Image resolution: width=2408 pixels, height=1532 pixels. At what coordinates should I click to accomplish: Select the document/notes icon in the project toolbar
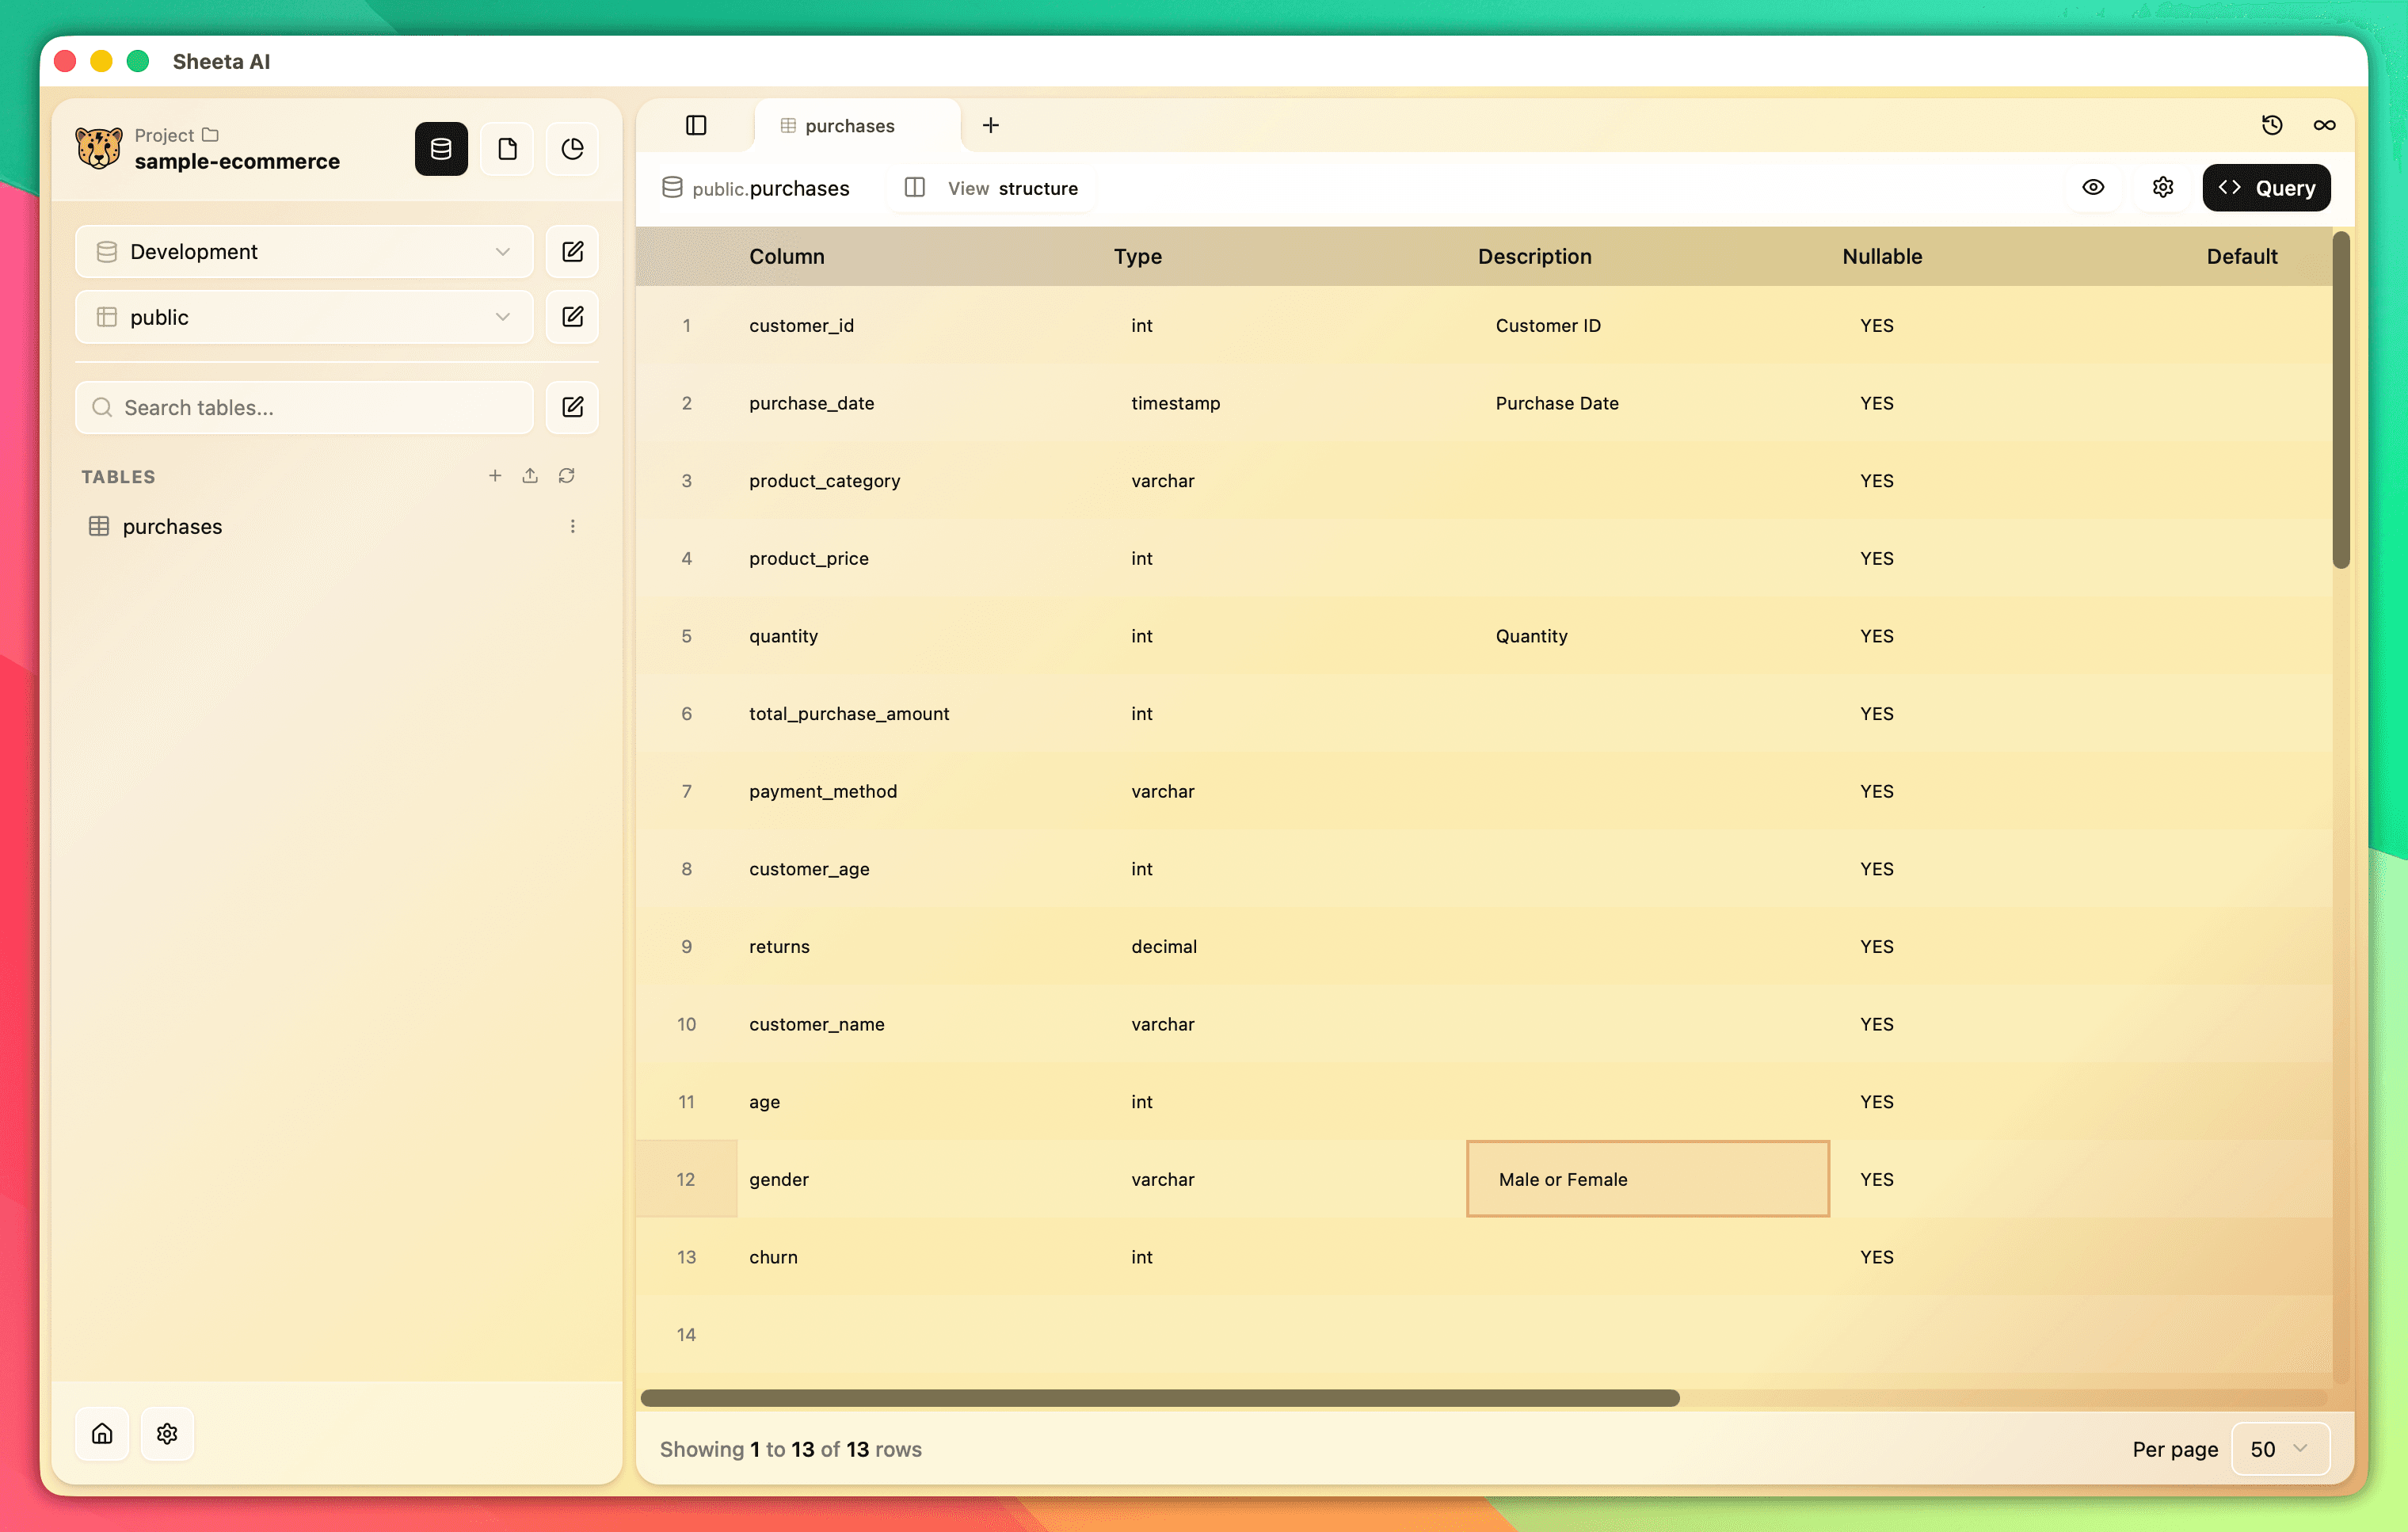[x=507, y=148]
